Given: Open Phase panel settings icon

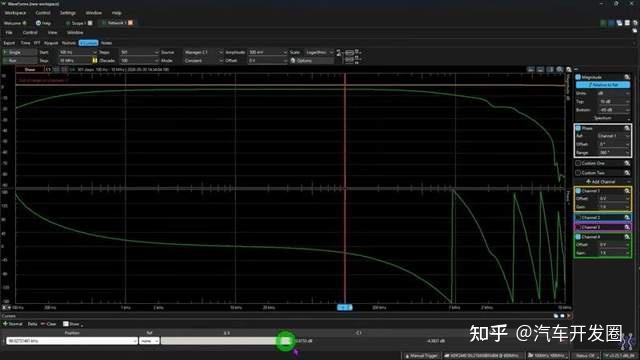Looking at the screenshot, I should [x=627, y=128].
